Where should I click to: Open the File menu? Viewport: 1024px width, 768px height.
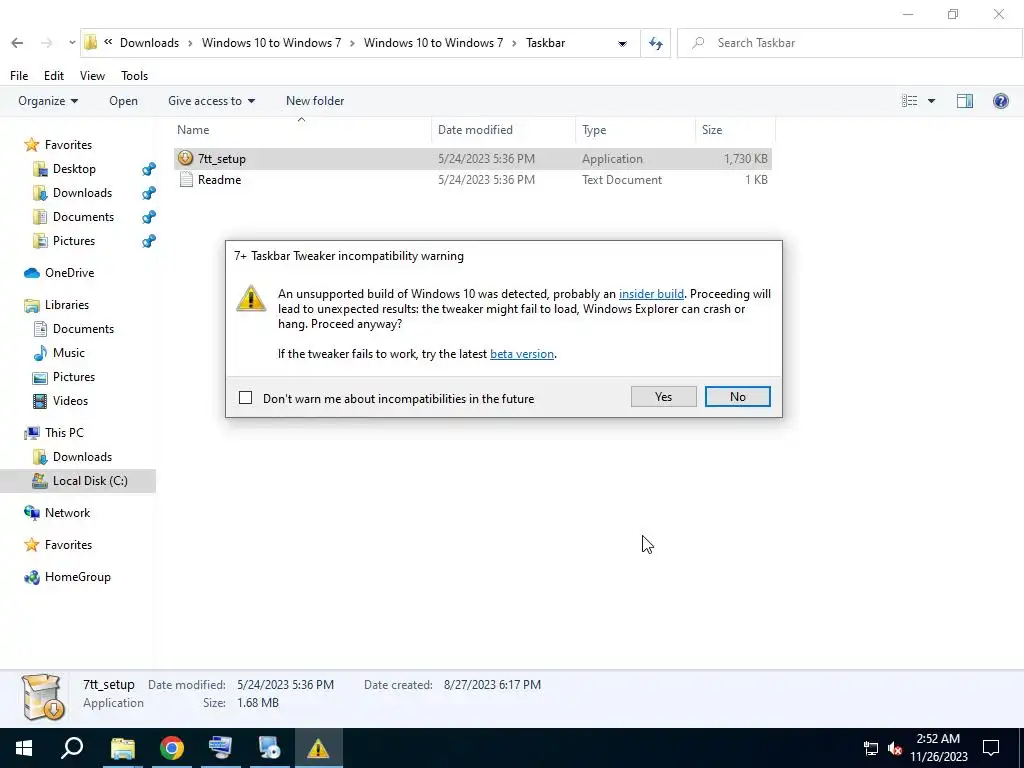click(19, 76)
